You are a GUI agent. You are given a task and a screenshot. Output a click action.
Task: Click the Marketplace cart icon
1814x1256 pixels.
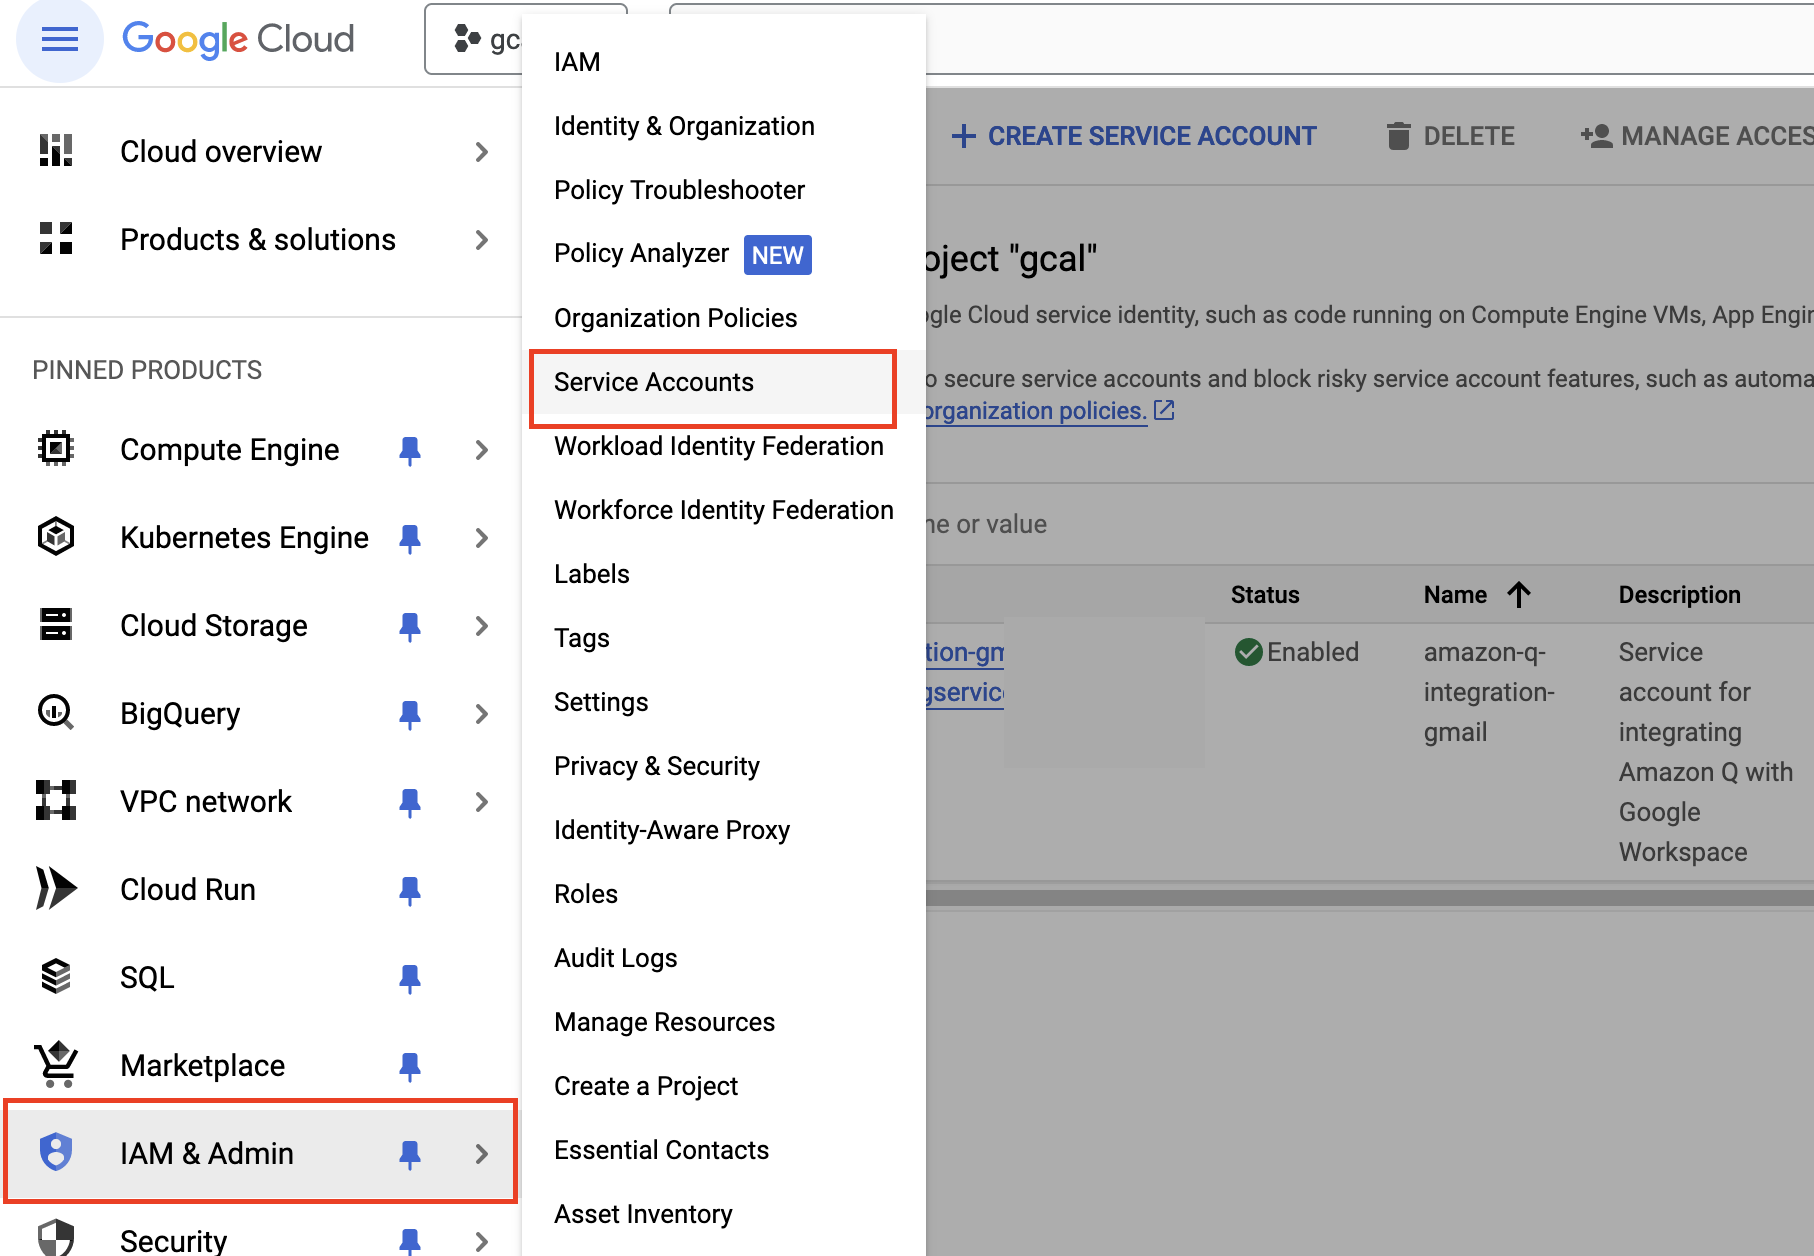pyautogui.click(x=56, y=1065)
